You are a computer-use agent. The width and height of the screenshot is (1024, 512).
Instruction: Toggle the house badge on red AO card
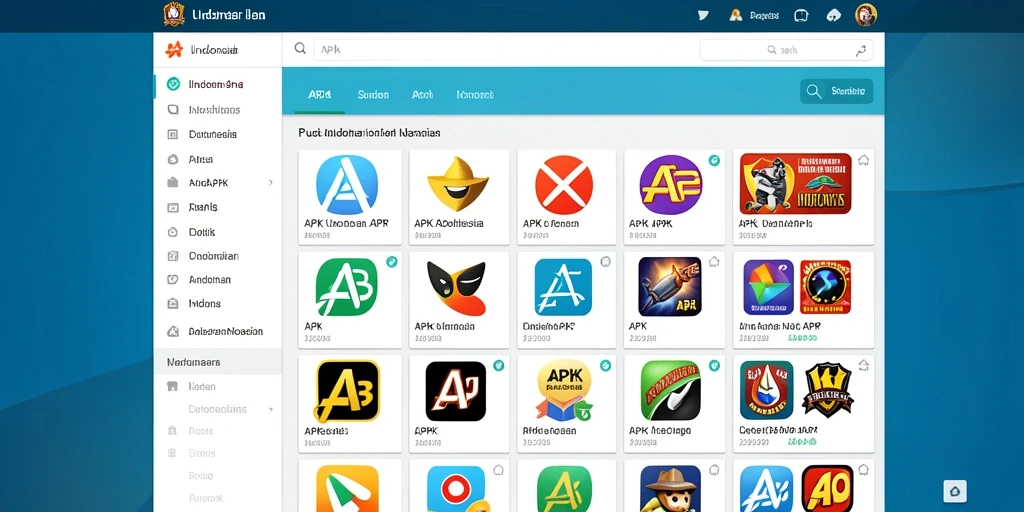863,470
